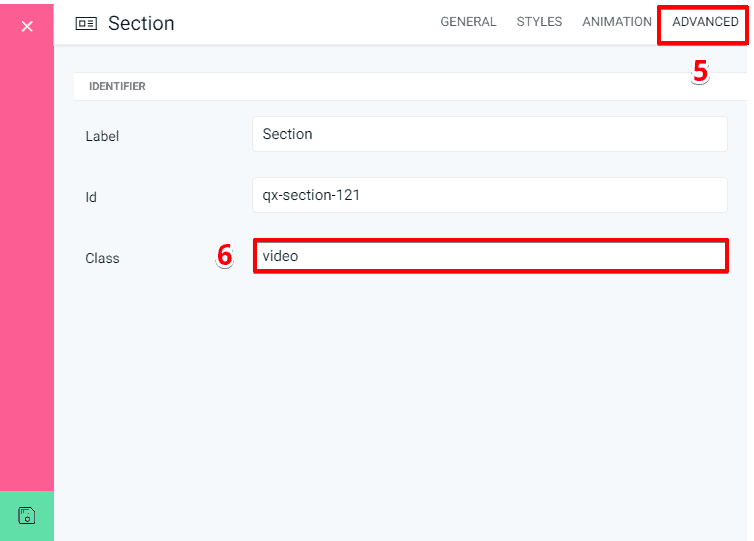
Task: Click the Section element icon in header
Action: [x=86, y=24]
